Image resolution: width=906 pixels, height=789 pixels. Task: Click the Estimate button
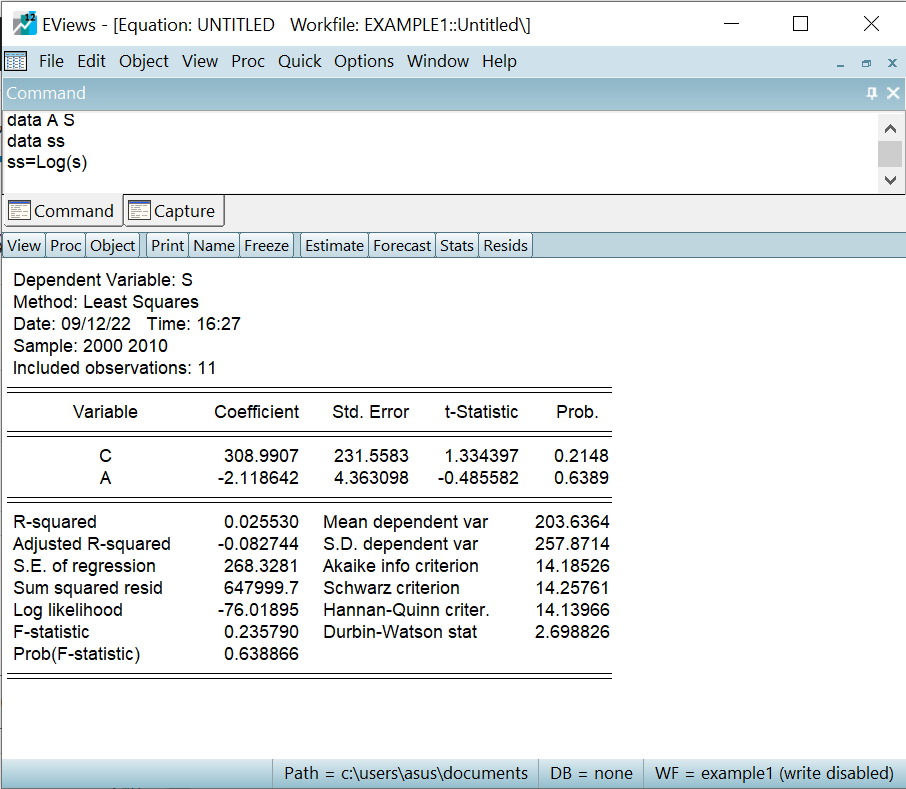[x=334, y=245]
